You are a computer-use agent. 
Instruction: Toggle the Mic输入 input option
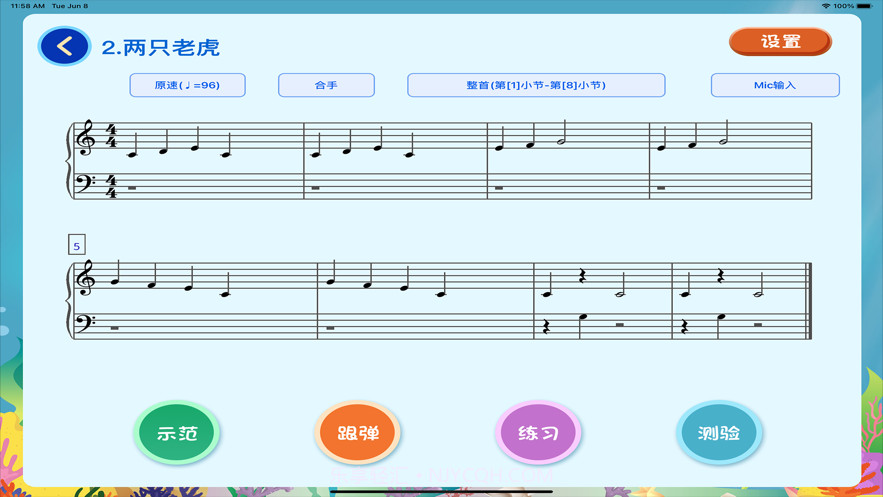coord(774,85)
